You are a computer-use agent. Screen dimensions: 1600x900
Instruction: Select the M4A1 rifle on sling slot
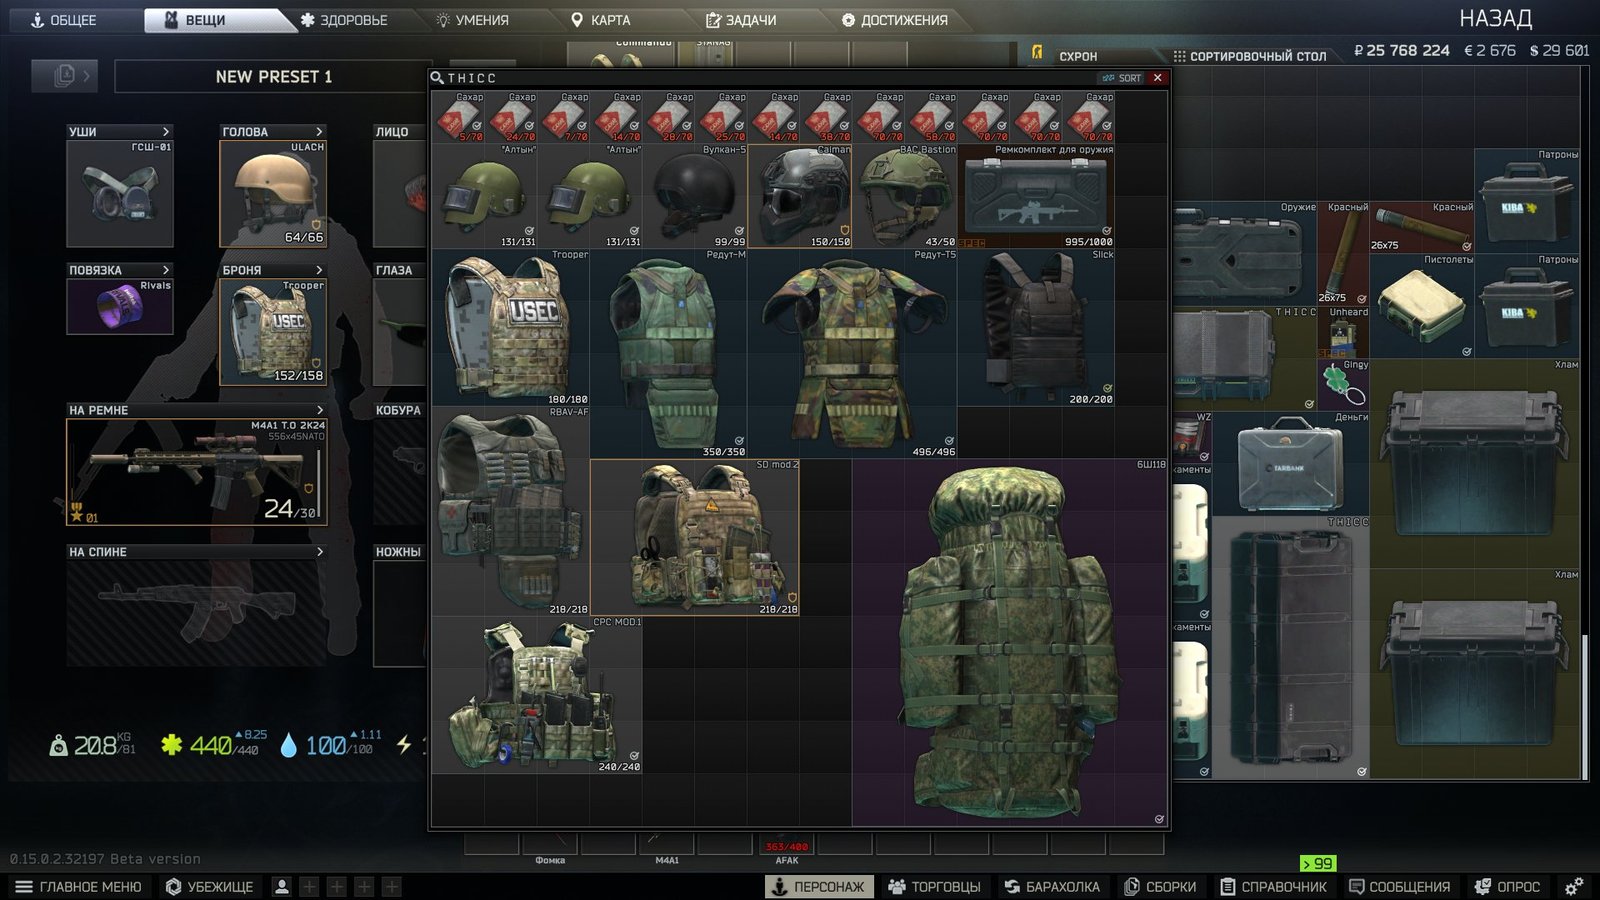tap(197, 471)
